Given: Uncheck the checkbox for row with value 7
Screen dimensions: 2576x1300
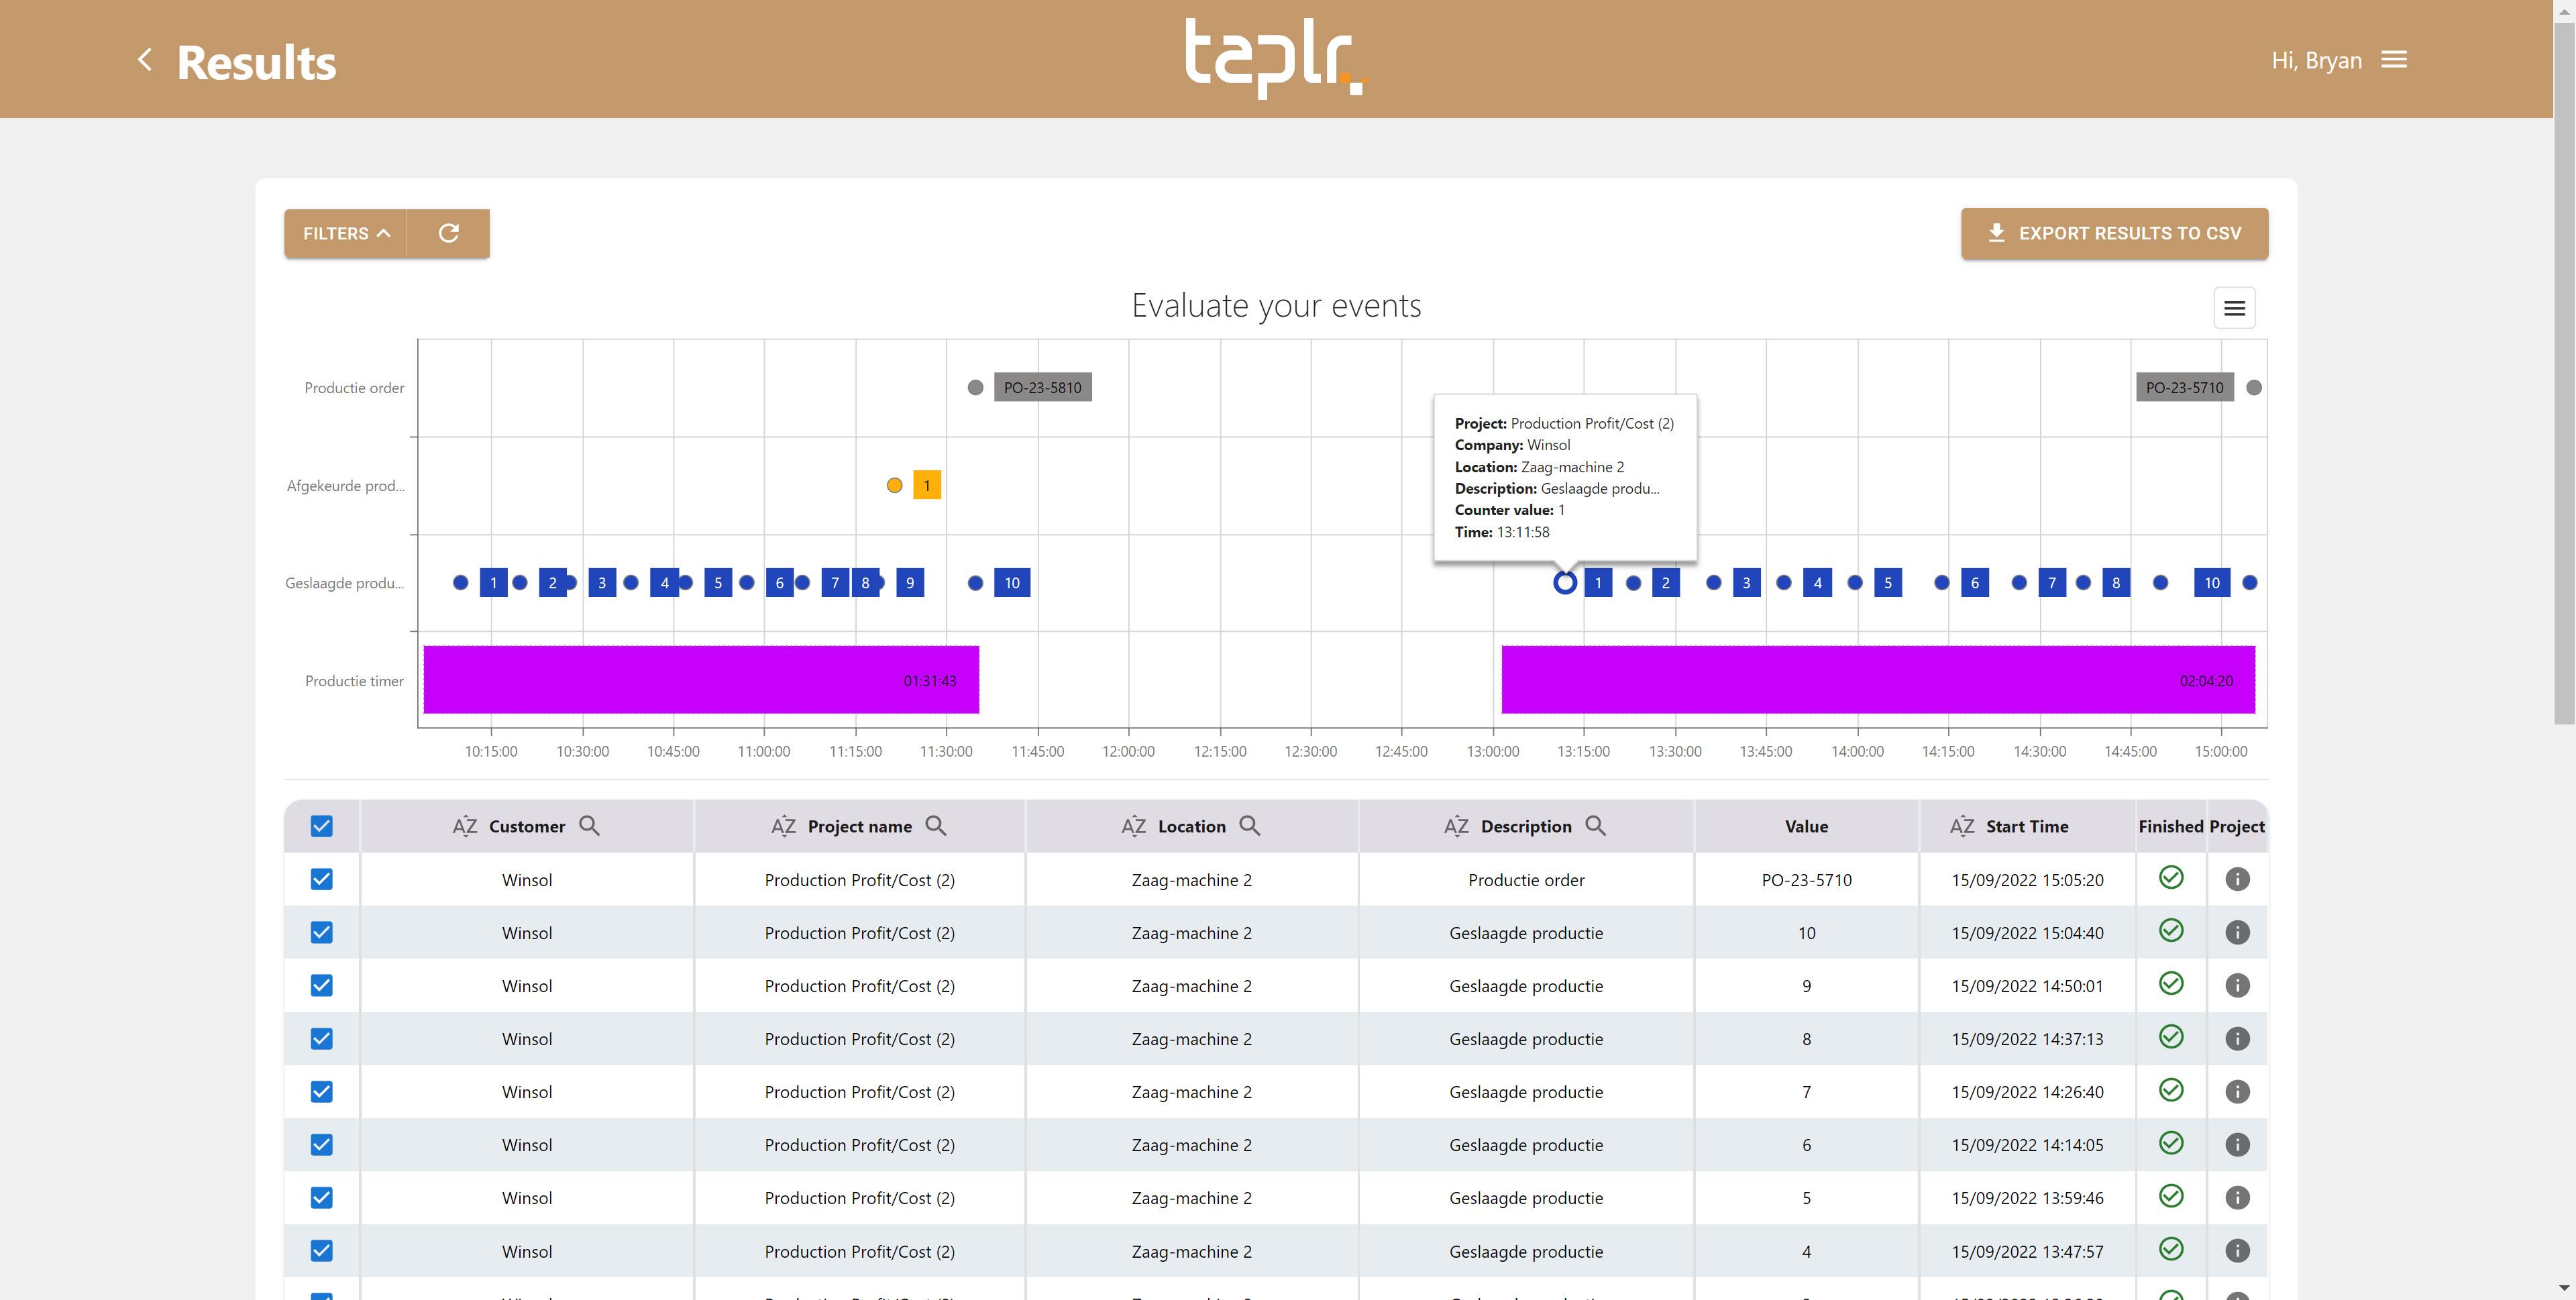Looking at the screenshot, I should pos(321,1091).
